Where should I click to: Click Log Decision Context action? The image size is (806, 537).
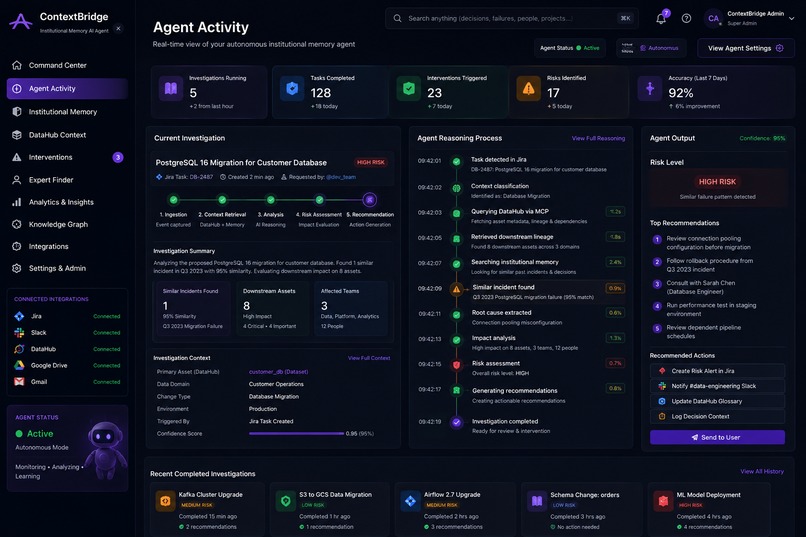(717, 417)
